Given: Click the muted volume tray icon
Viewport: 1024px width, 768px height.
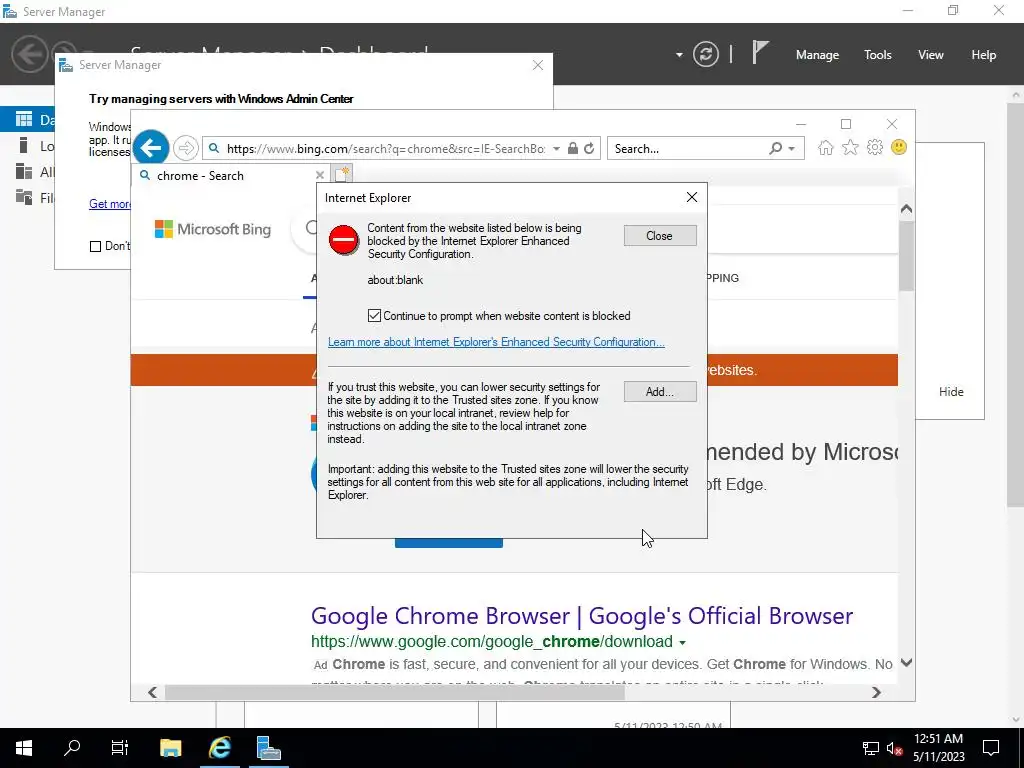Looking at the screenshot, I should (x=894, y=748).
